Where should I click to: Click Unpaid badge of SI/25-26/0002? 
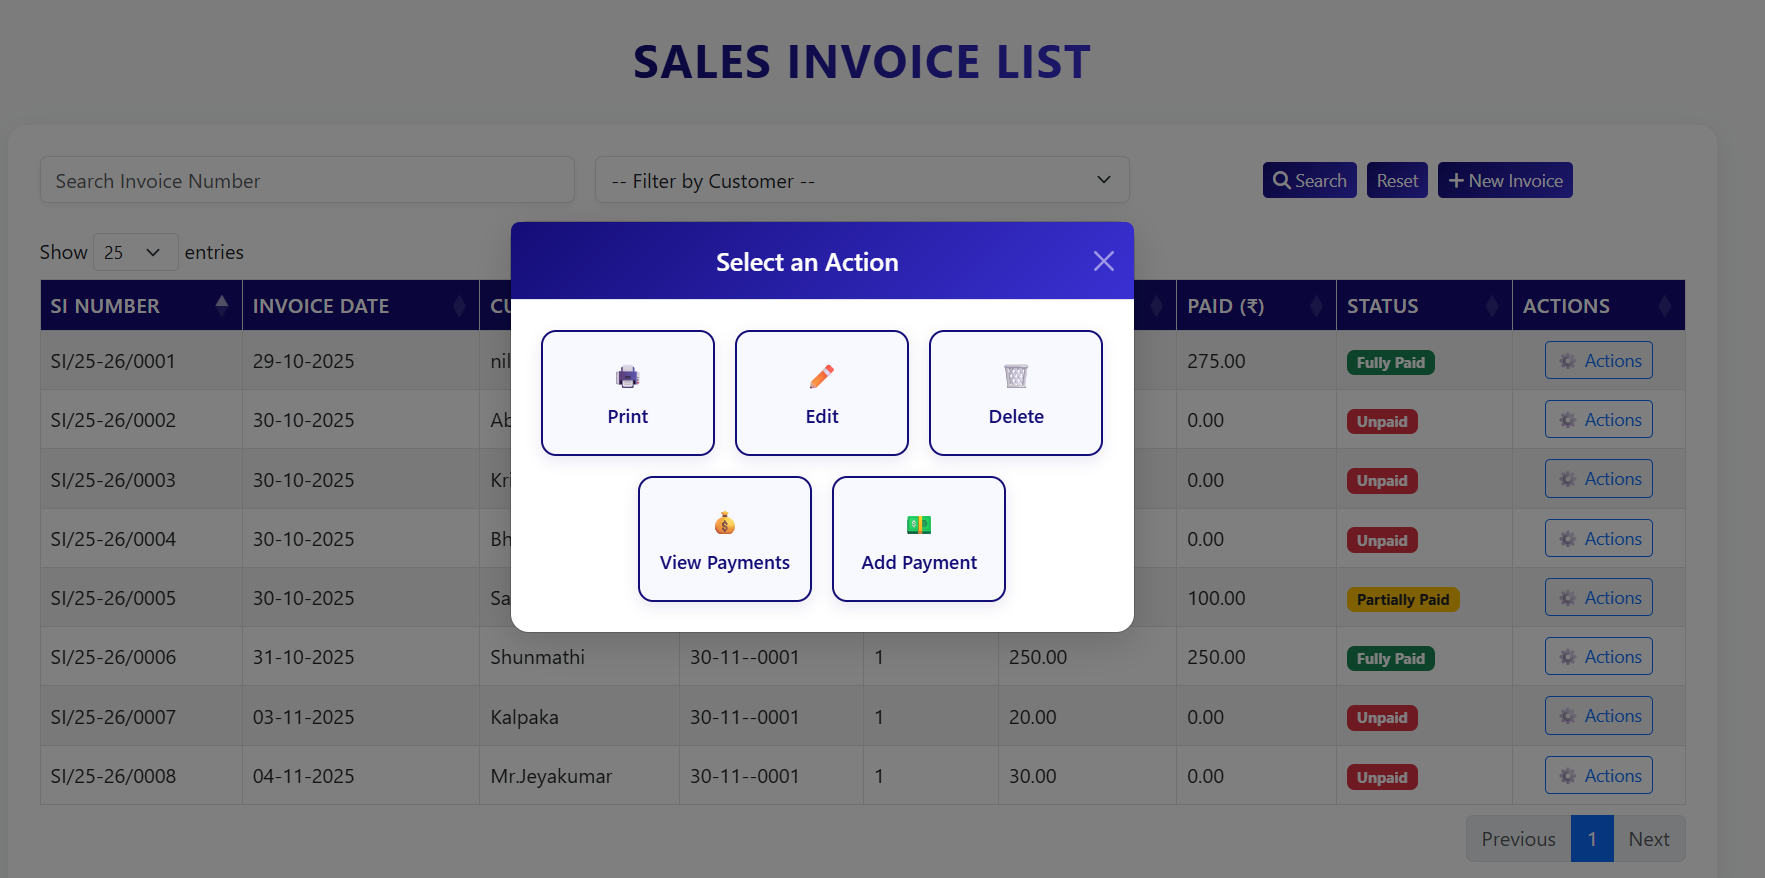point(1382,421)
